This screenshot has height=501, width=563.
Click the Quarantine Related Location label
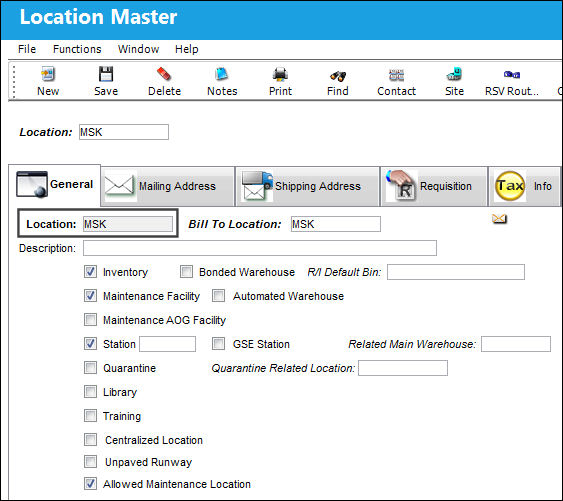(283, 368)
